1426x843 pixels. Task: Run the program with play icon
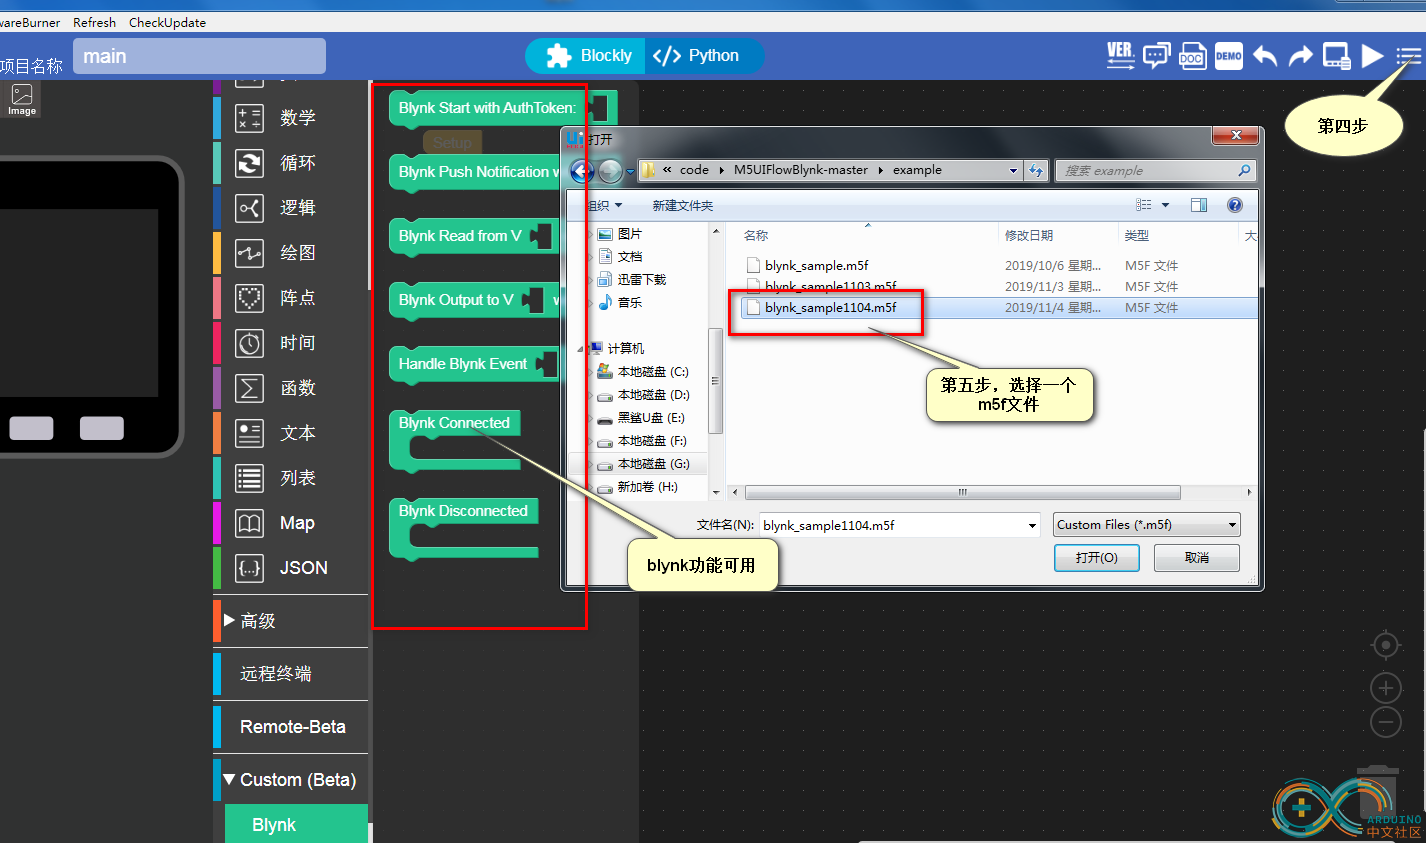(x=1373, y=56)
